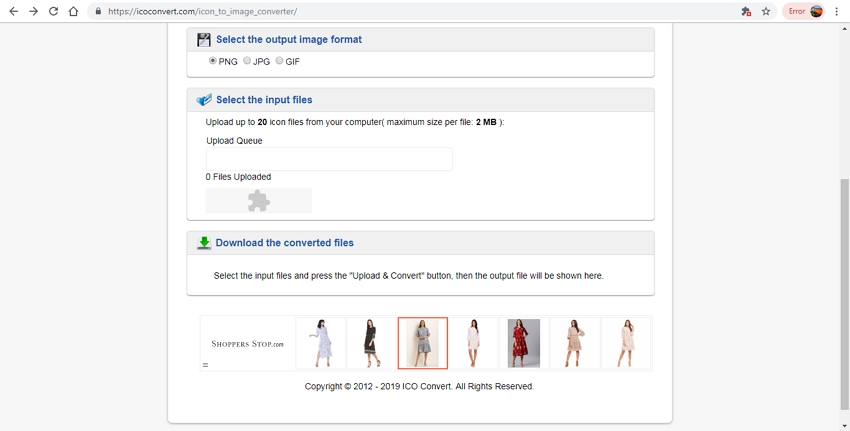This screenshot has height=431, width=850.
Task: Click the browser forward arrow
Action: (33, 11)
